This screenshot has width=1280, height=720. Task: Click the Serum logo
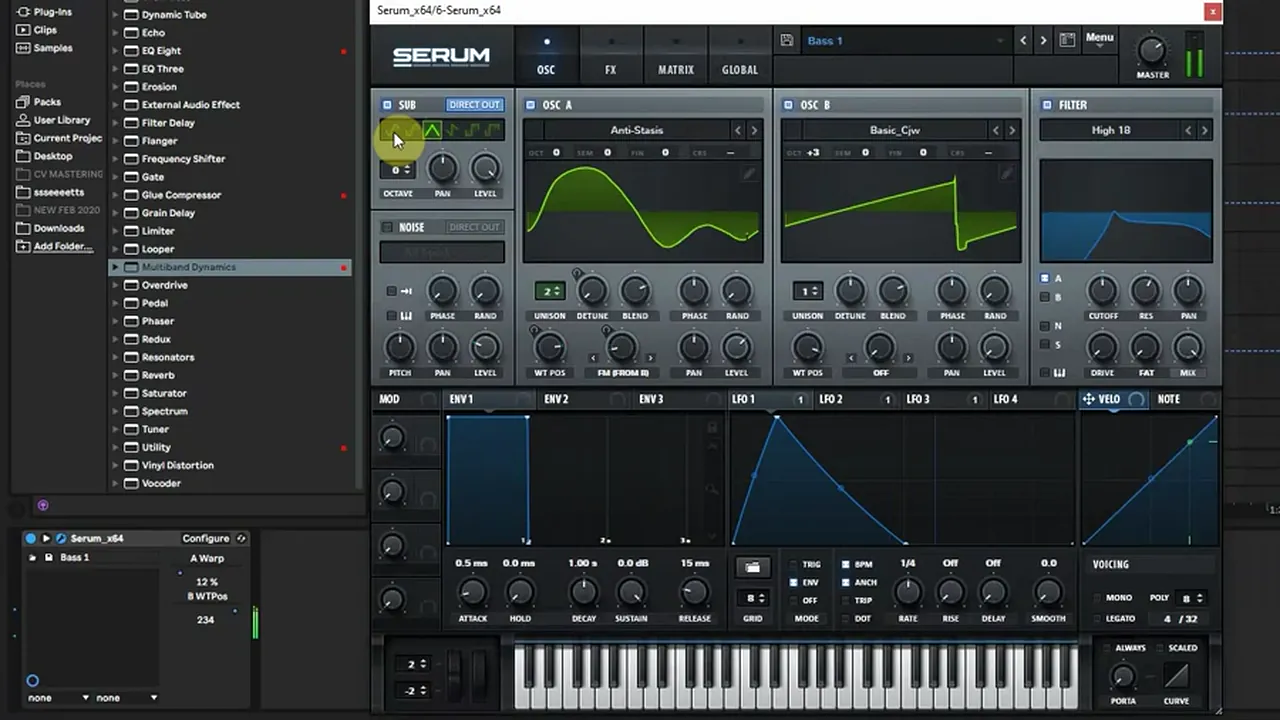coord(441,57)
